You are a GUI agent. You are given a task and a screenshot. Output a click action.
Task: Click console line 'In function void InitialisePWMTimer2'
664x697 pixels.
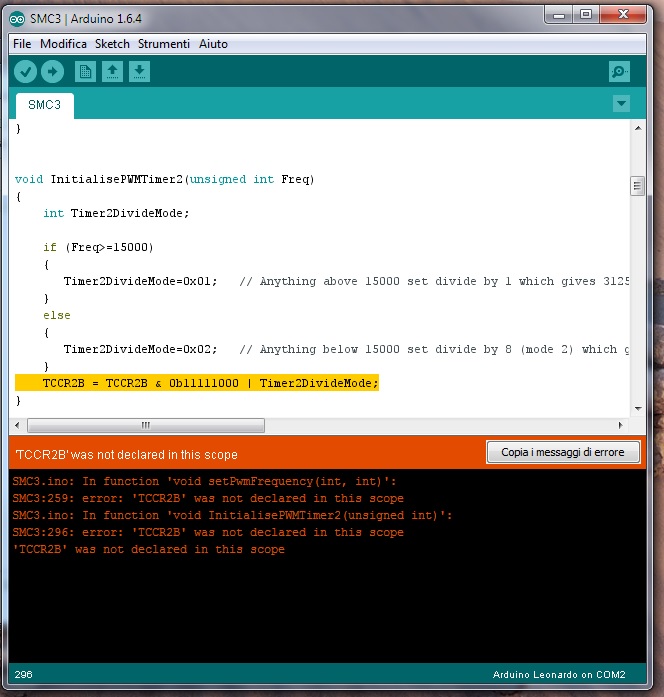232,516
